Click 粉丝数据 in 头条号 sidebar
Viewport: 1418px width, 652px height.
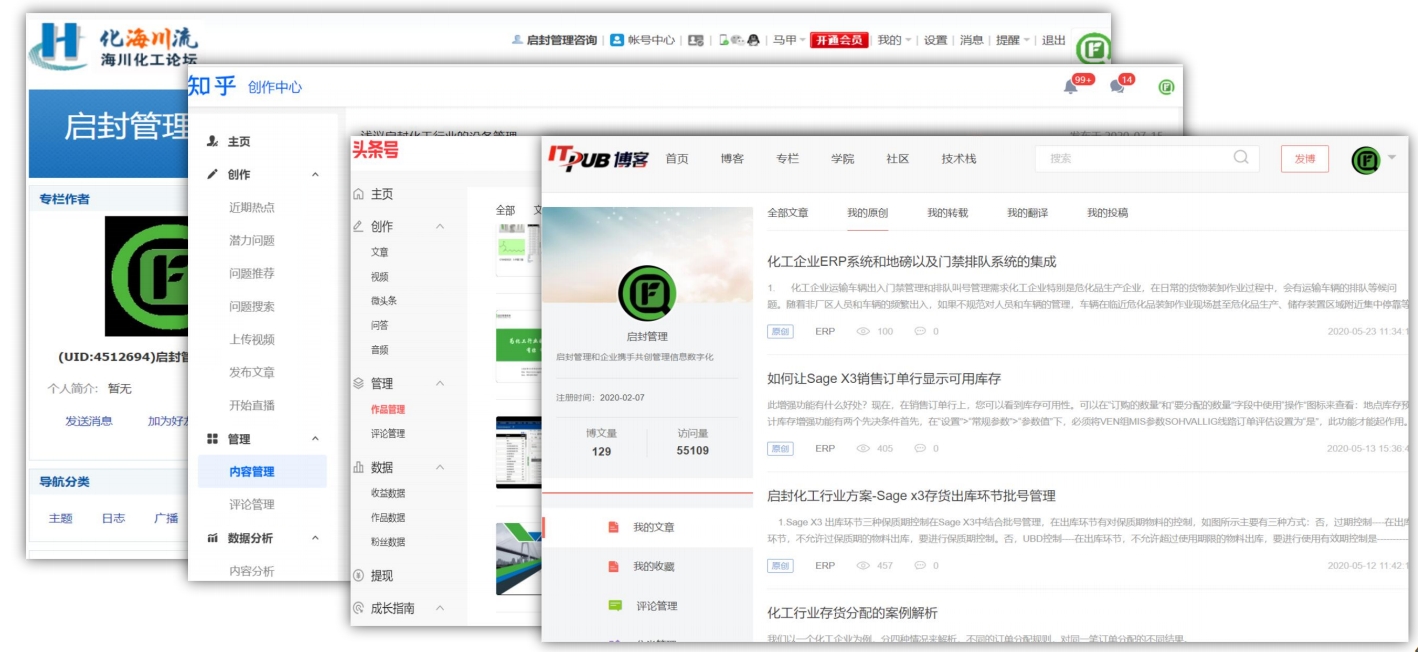click(388, 542)
